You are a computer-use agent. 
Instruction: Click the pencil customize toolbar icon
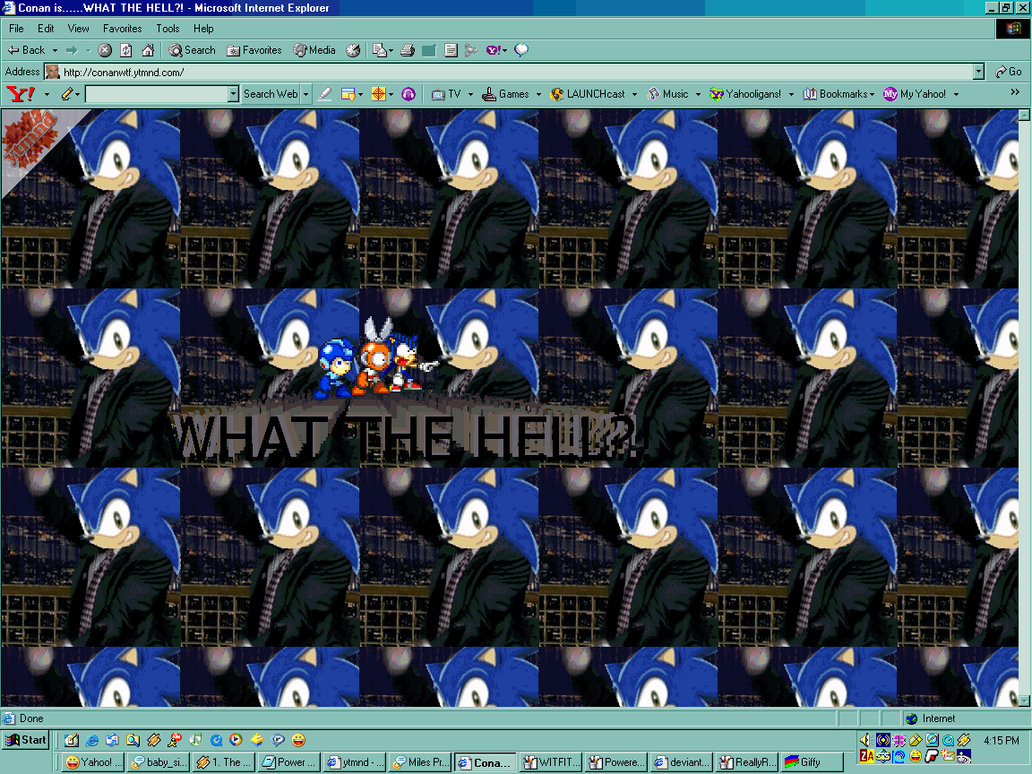click(67, 94)
